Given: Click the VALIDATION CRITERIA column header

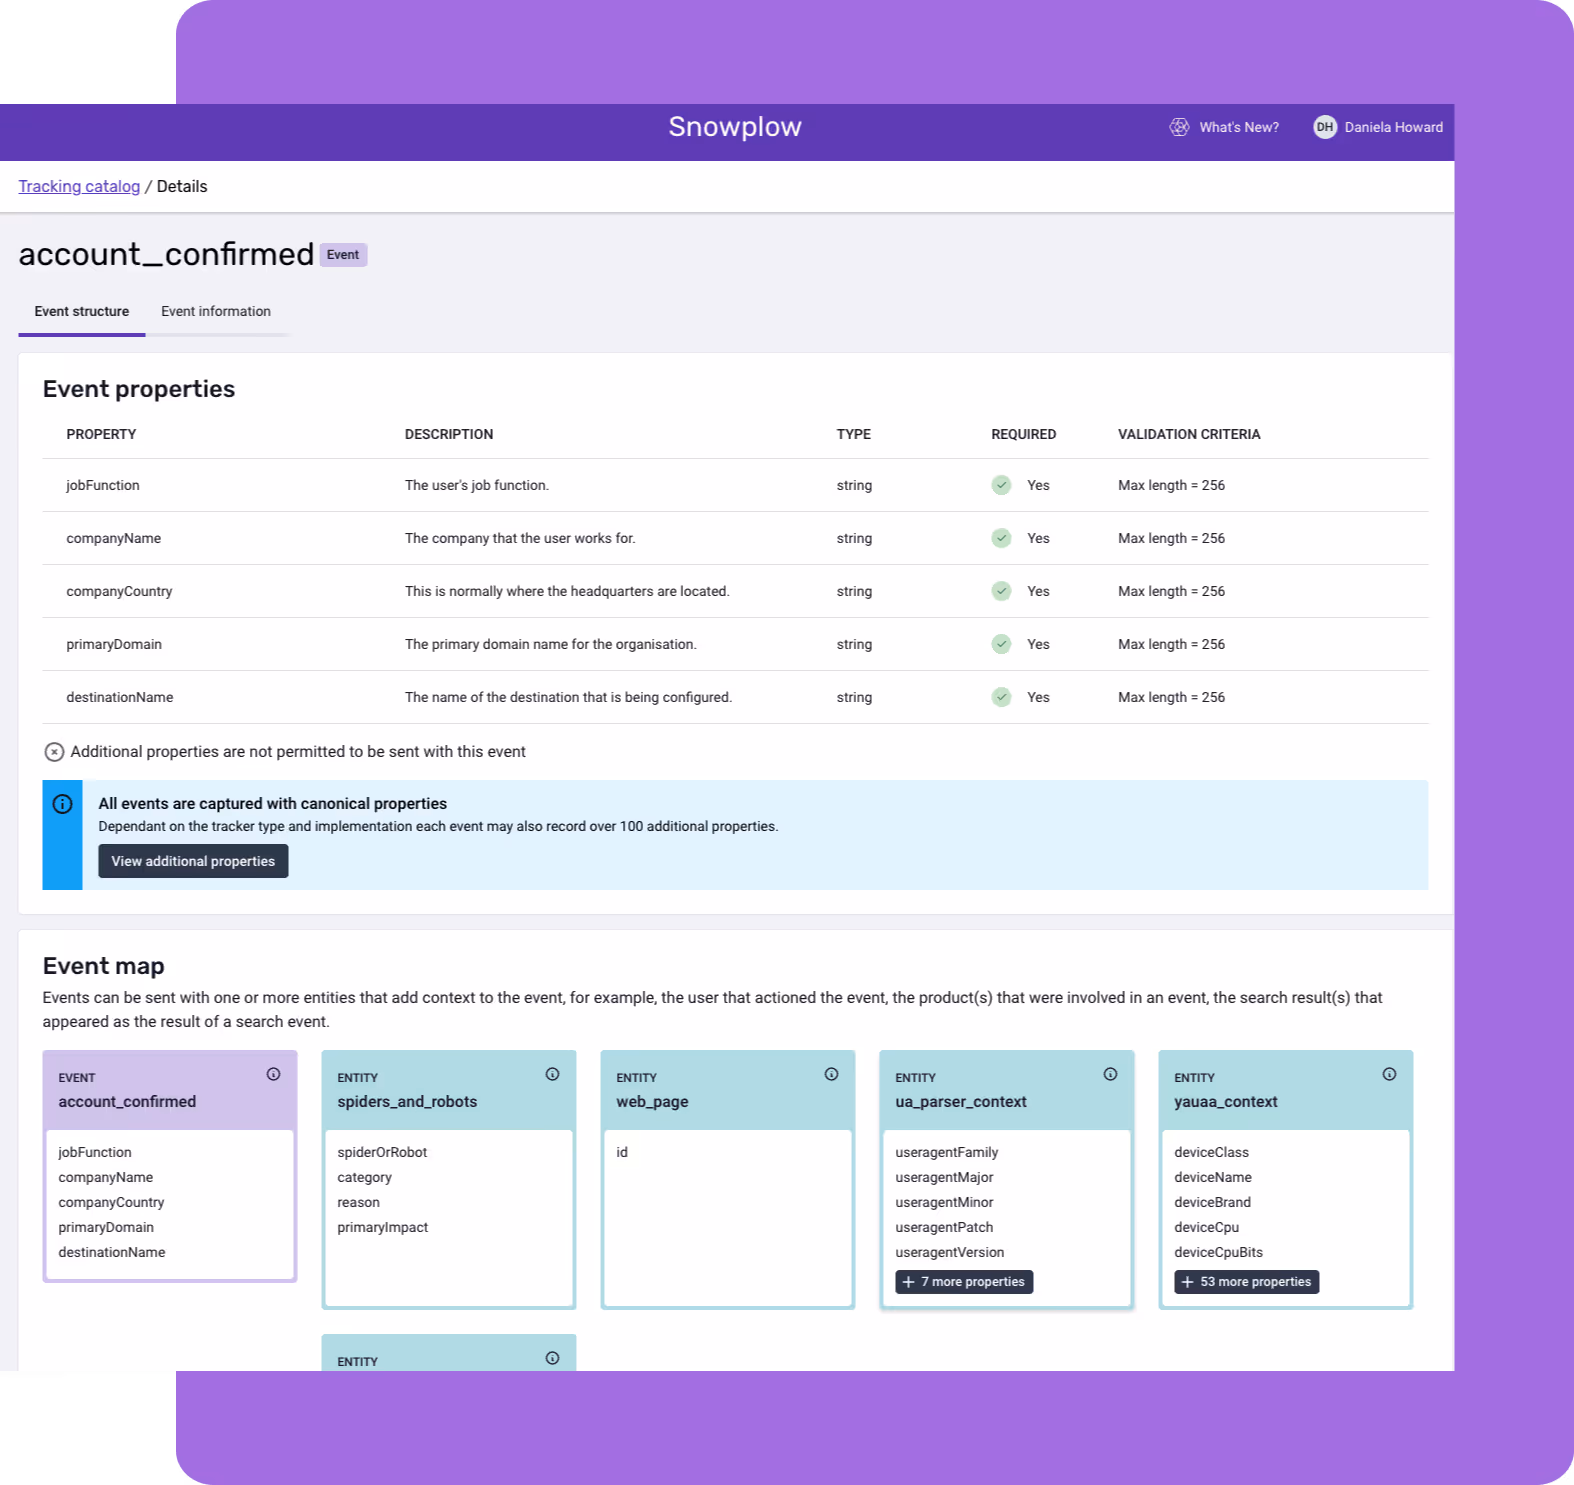Looking at the screenshot, I should 1189,434.
